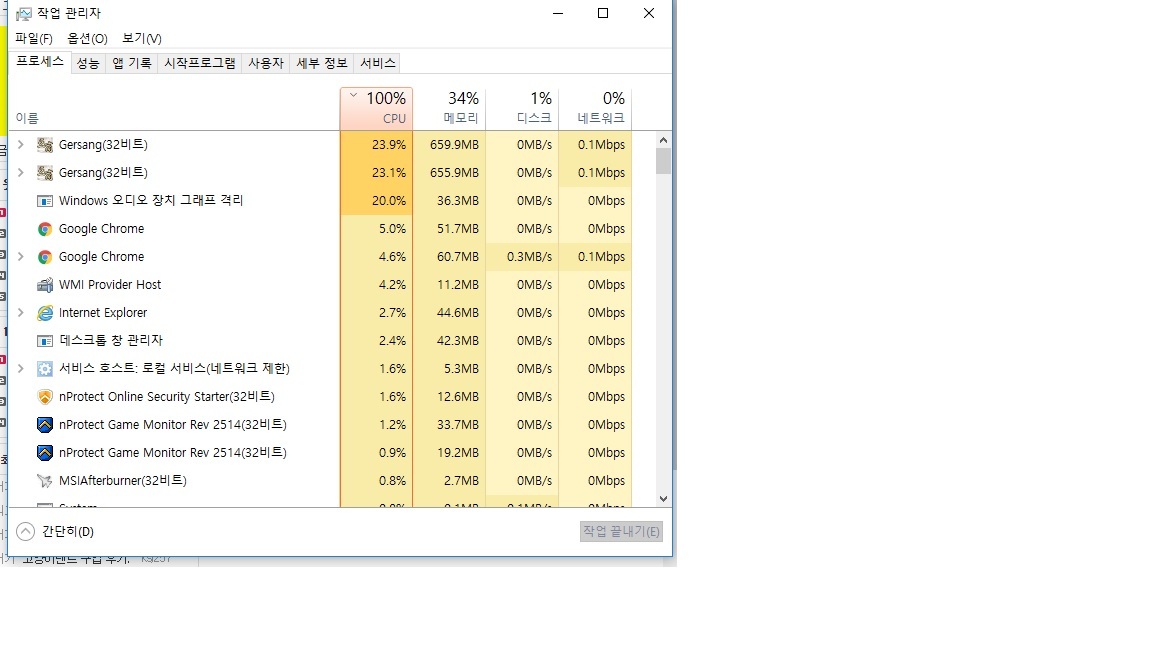Click the 서비스 호스트 gear icon

(45, 369)
